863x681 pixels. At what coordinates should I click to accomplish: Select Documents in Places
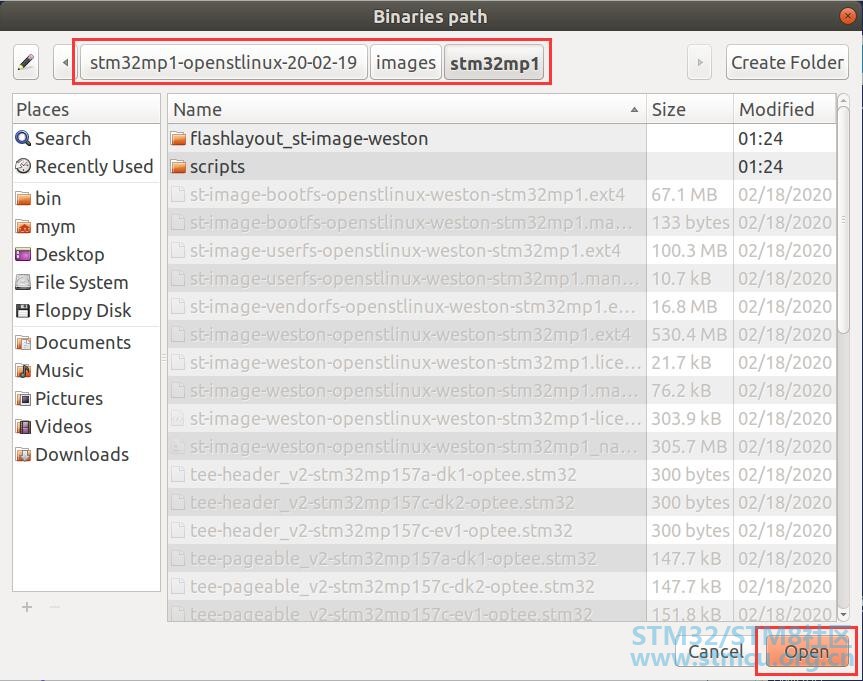click(86, 342)
